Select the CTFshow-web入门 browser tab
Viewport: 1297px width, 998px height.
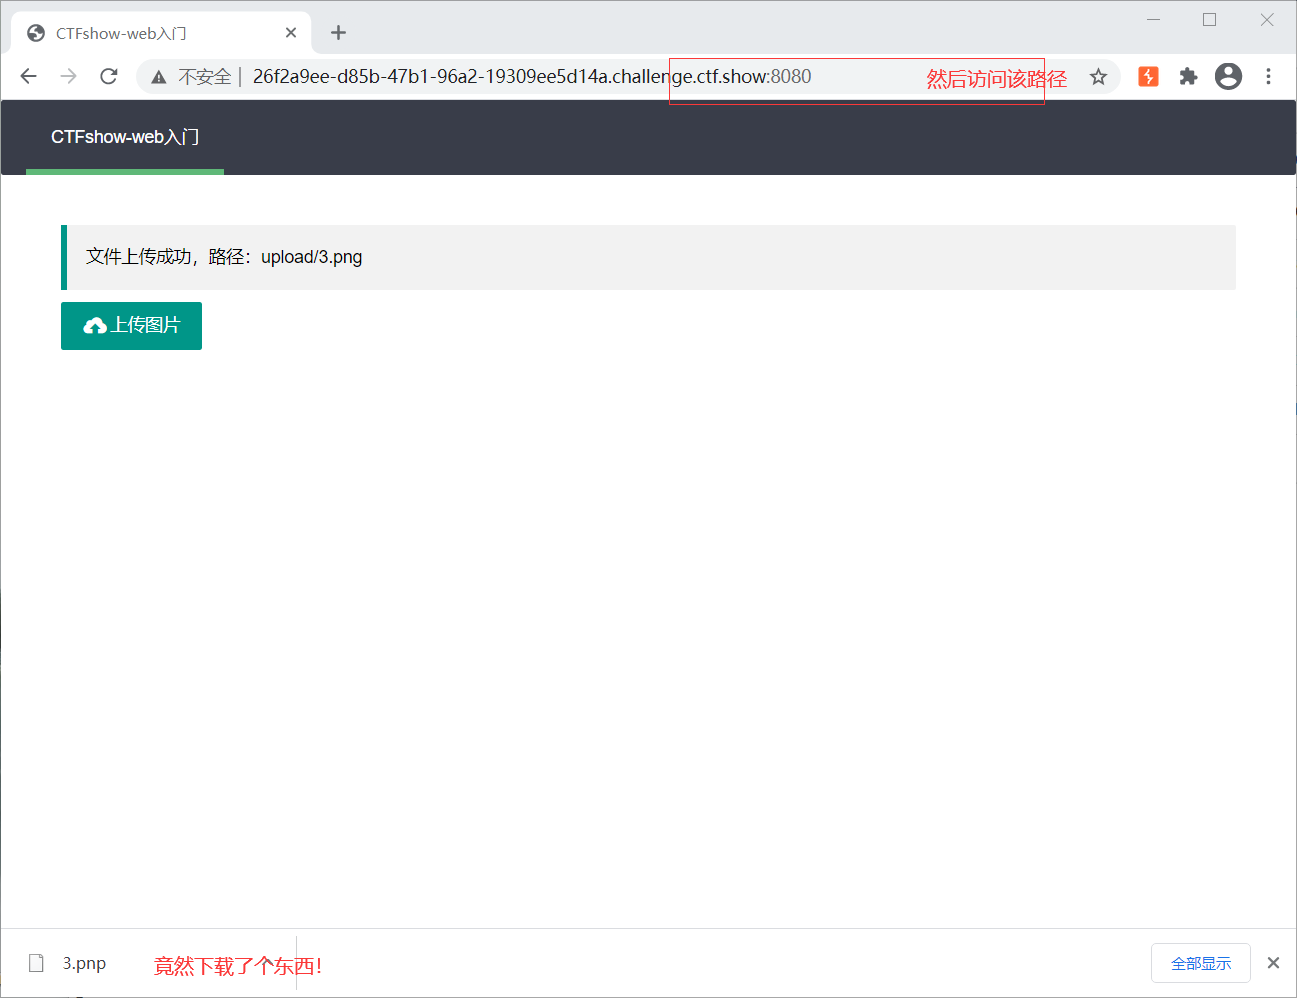[161, 33]
